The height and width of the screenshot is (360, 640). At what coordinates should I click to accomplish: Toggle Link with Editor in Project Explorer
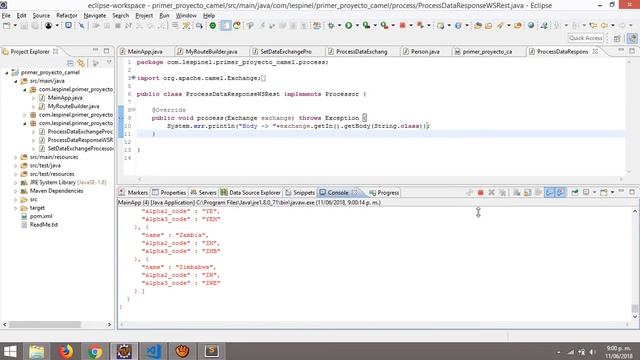pos(81,63)
